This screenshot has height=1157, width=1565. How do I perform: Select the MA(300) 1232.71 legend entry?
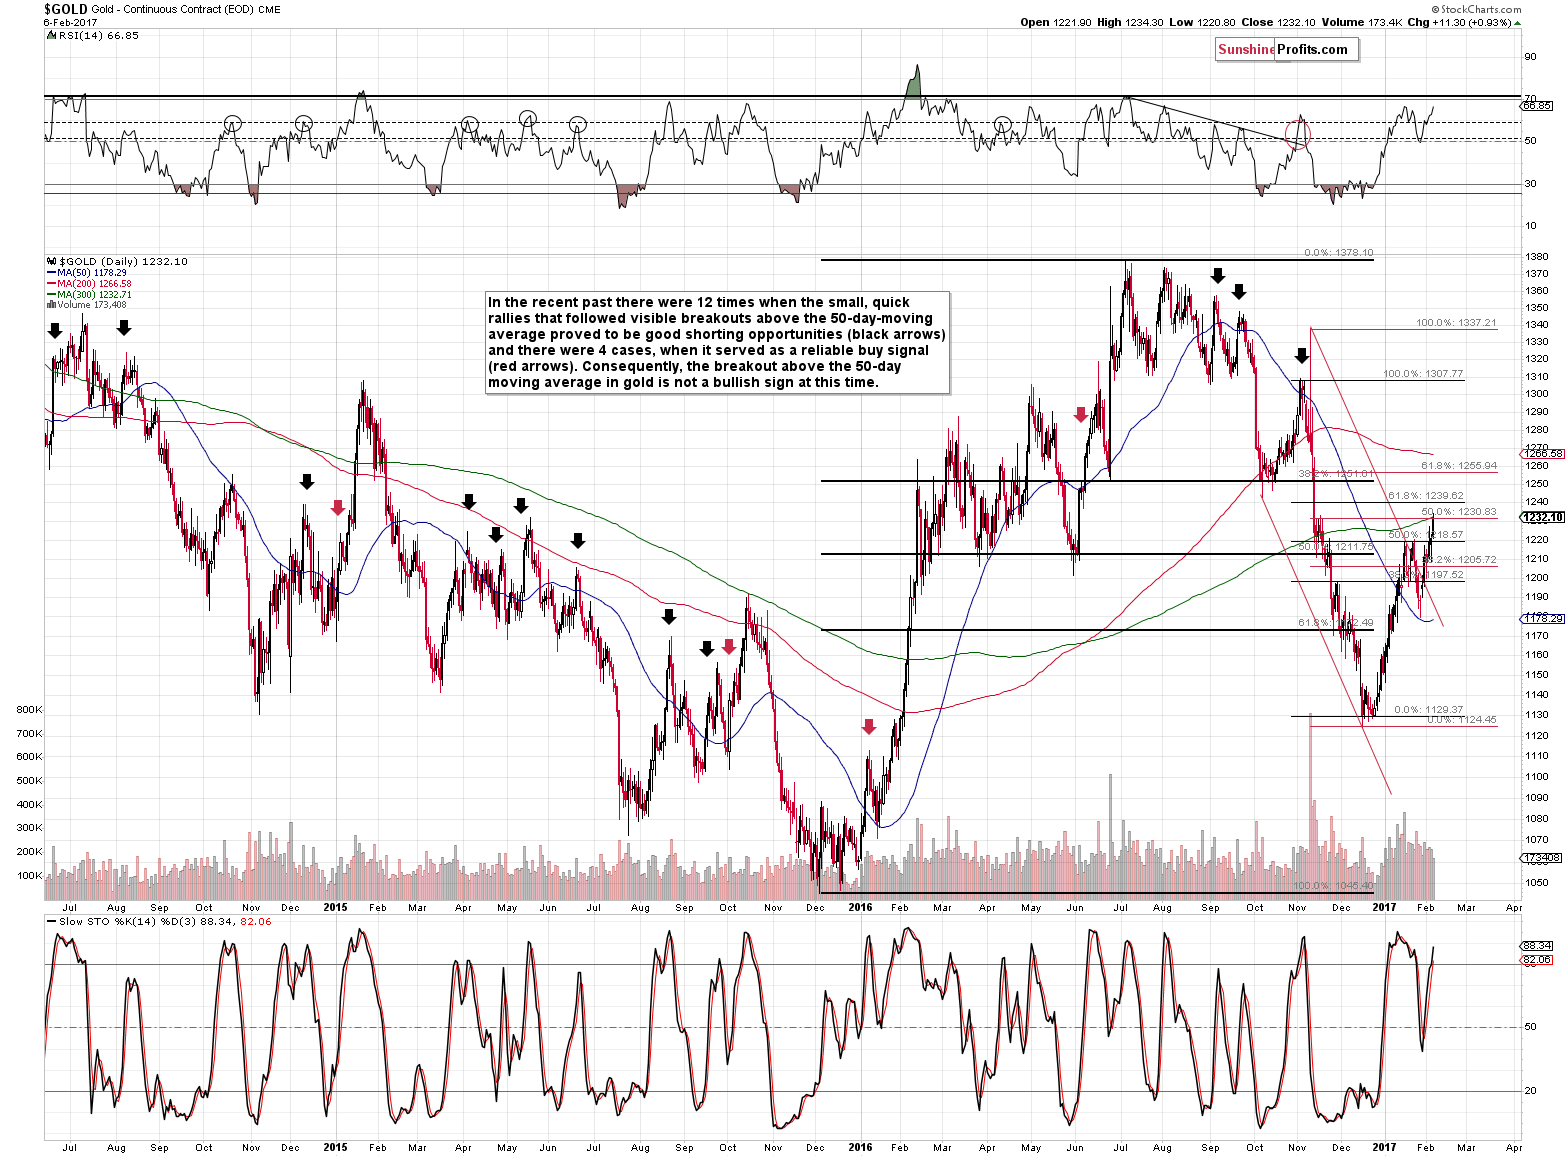pos(90,294)
